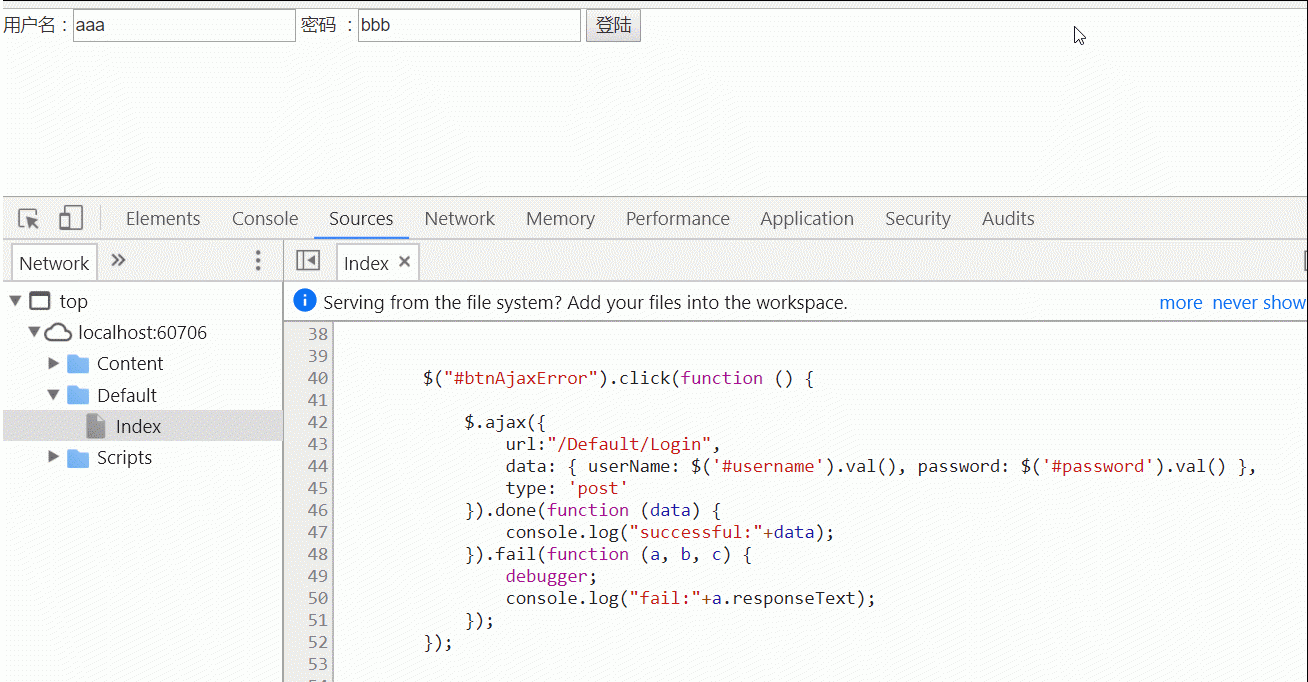Viewport: 1308px width, 682px height.
Task: Select the Content folder label
Action: tap(130, 364)
